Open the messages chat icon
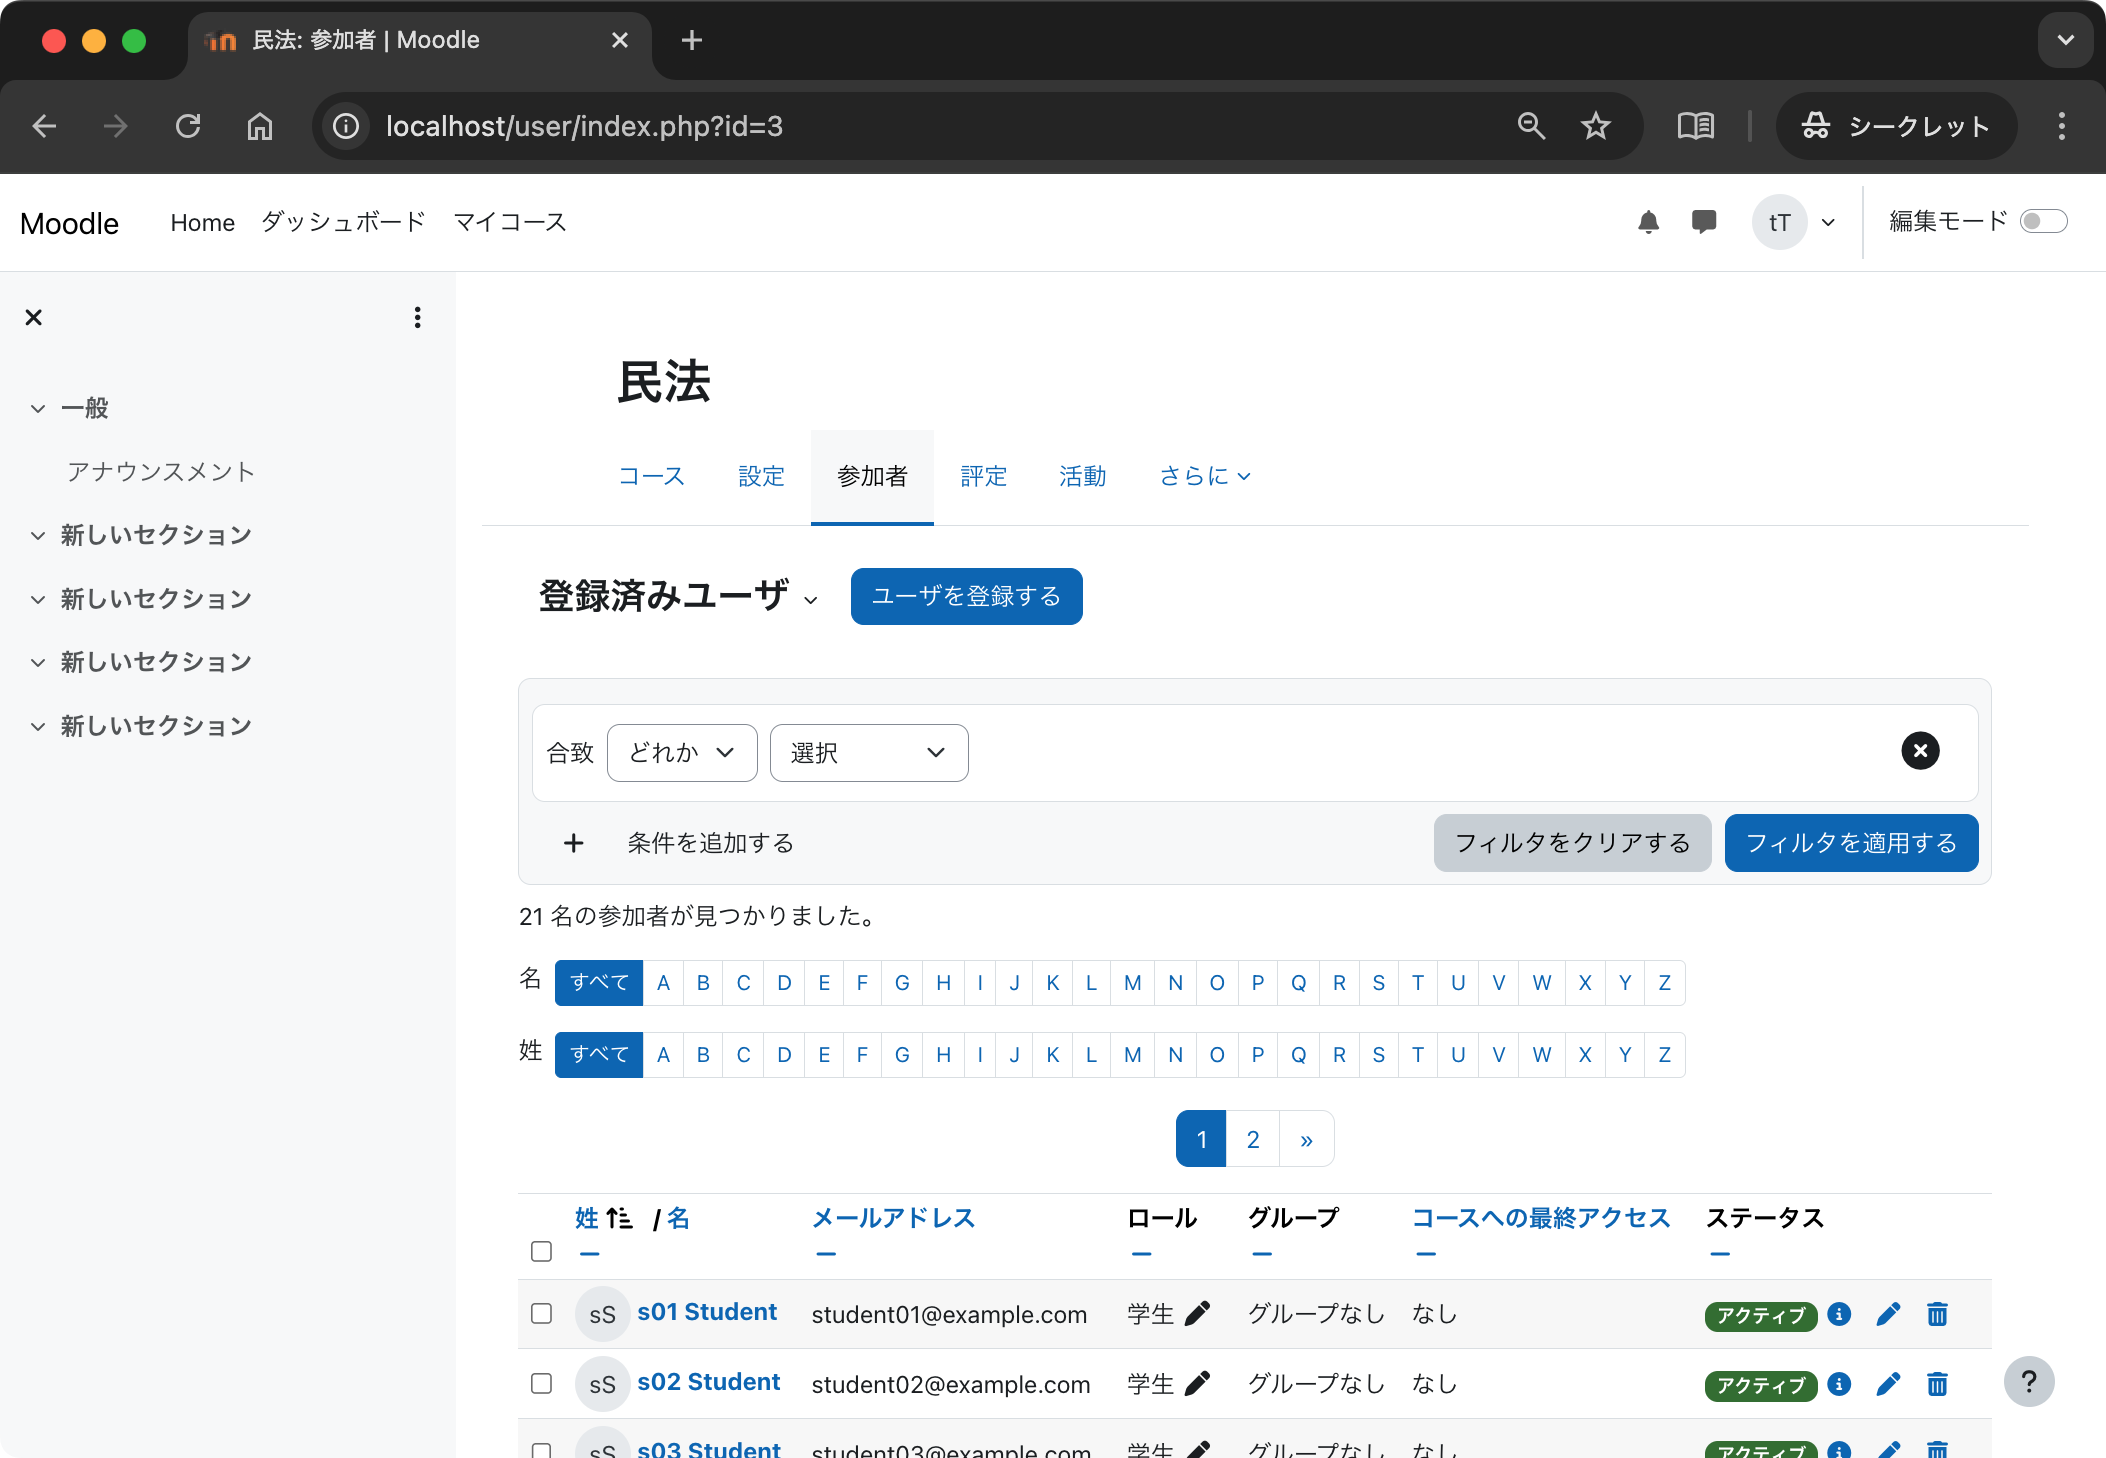The width and height of the screenshot is (2106, 1458). pyautogui.click(x=1704, y=222)
